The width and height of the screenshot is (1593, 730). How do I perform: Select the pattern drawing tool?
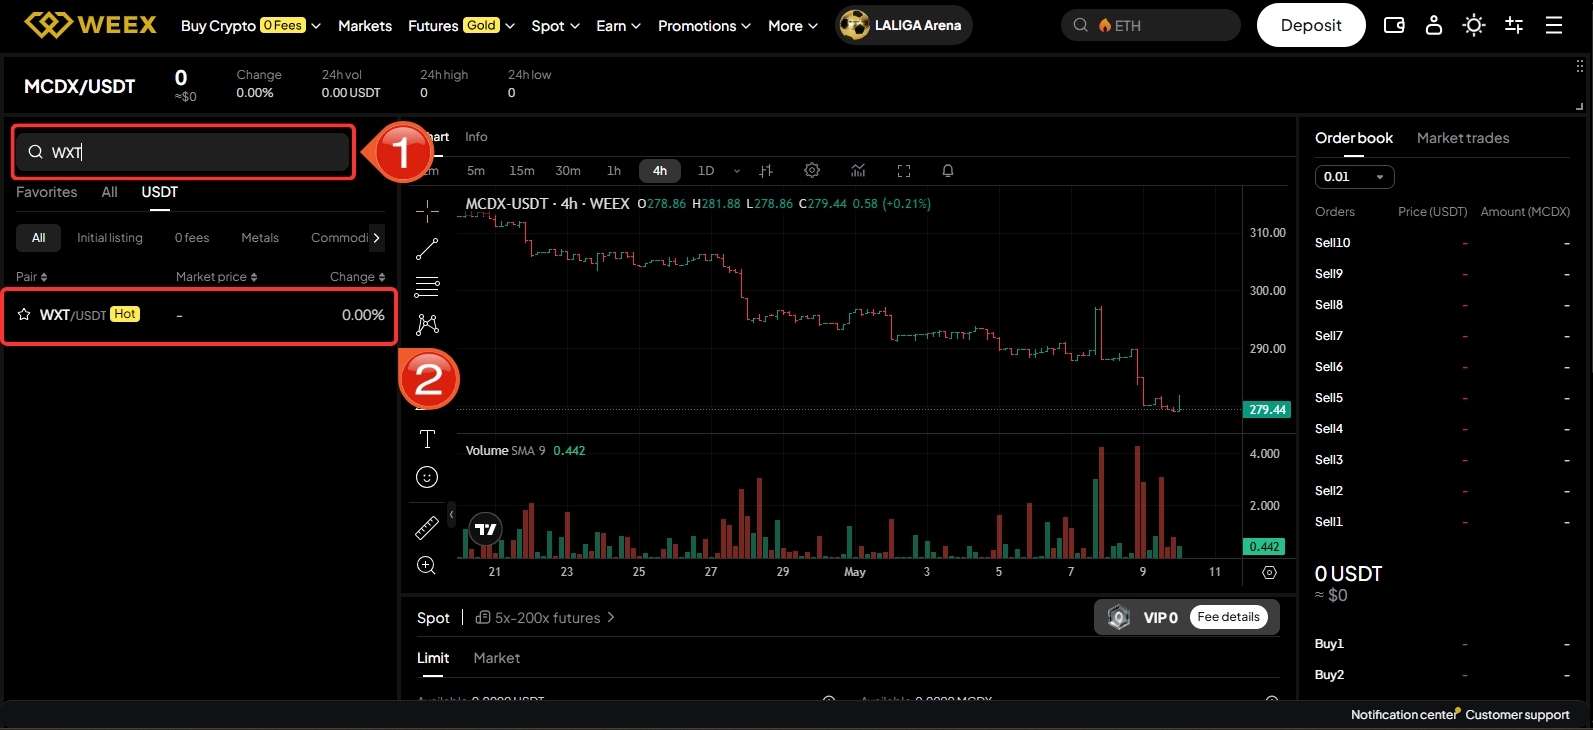pos(427,324)
